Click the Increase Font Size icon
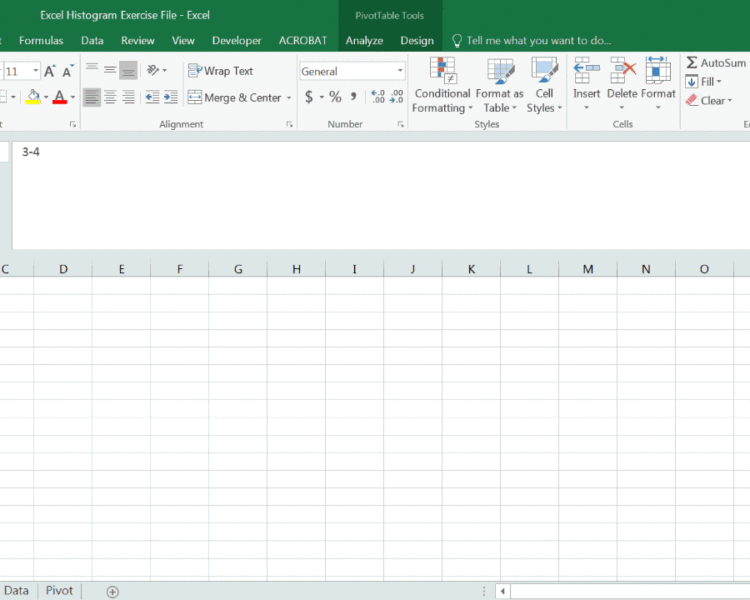750x600 pixels. coord(50,71)
